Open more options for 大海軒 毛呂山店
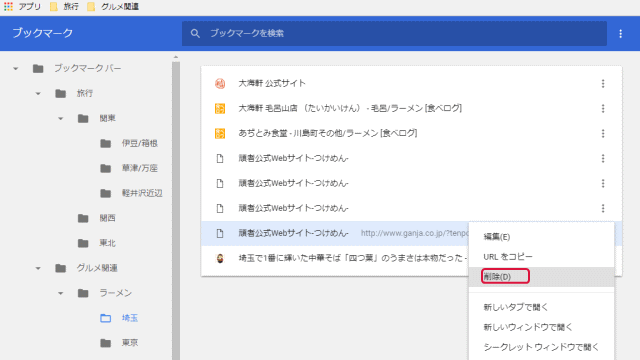The width and height of the screenshot is (640, 360). [603, 109]
